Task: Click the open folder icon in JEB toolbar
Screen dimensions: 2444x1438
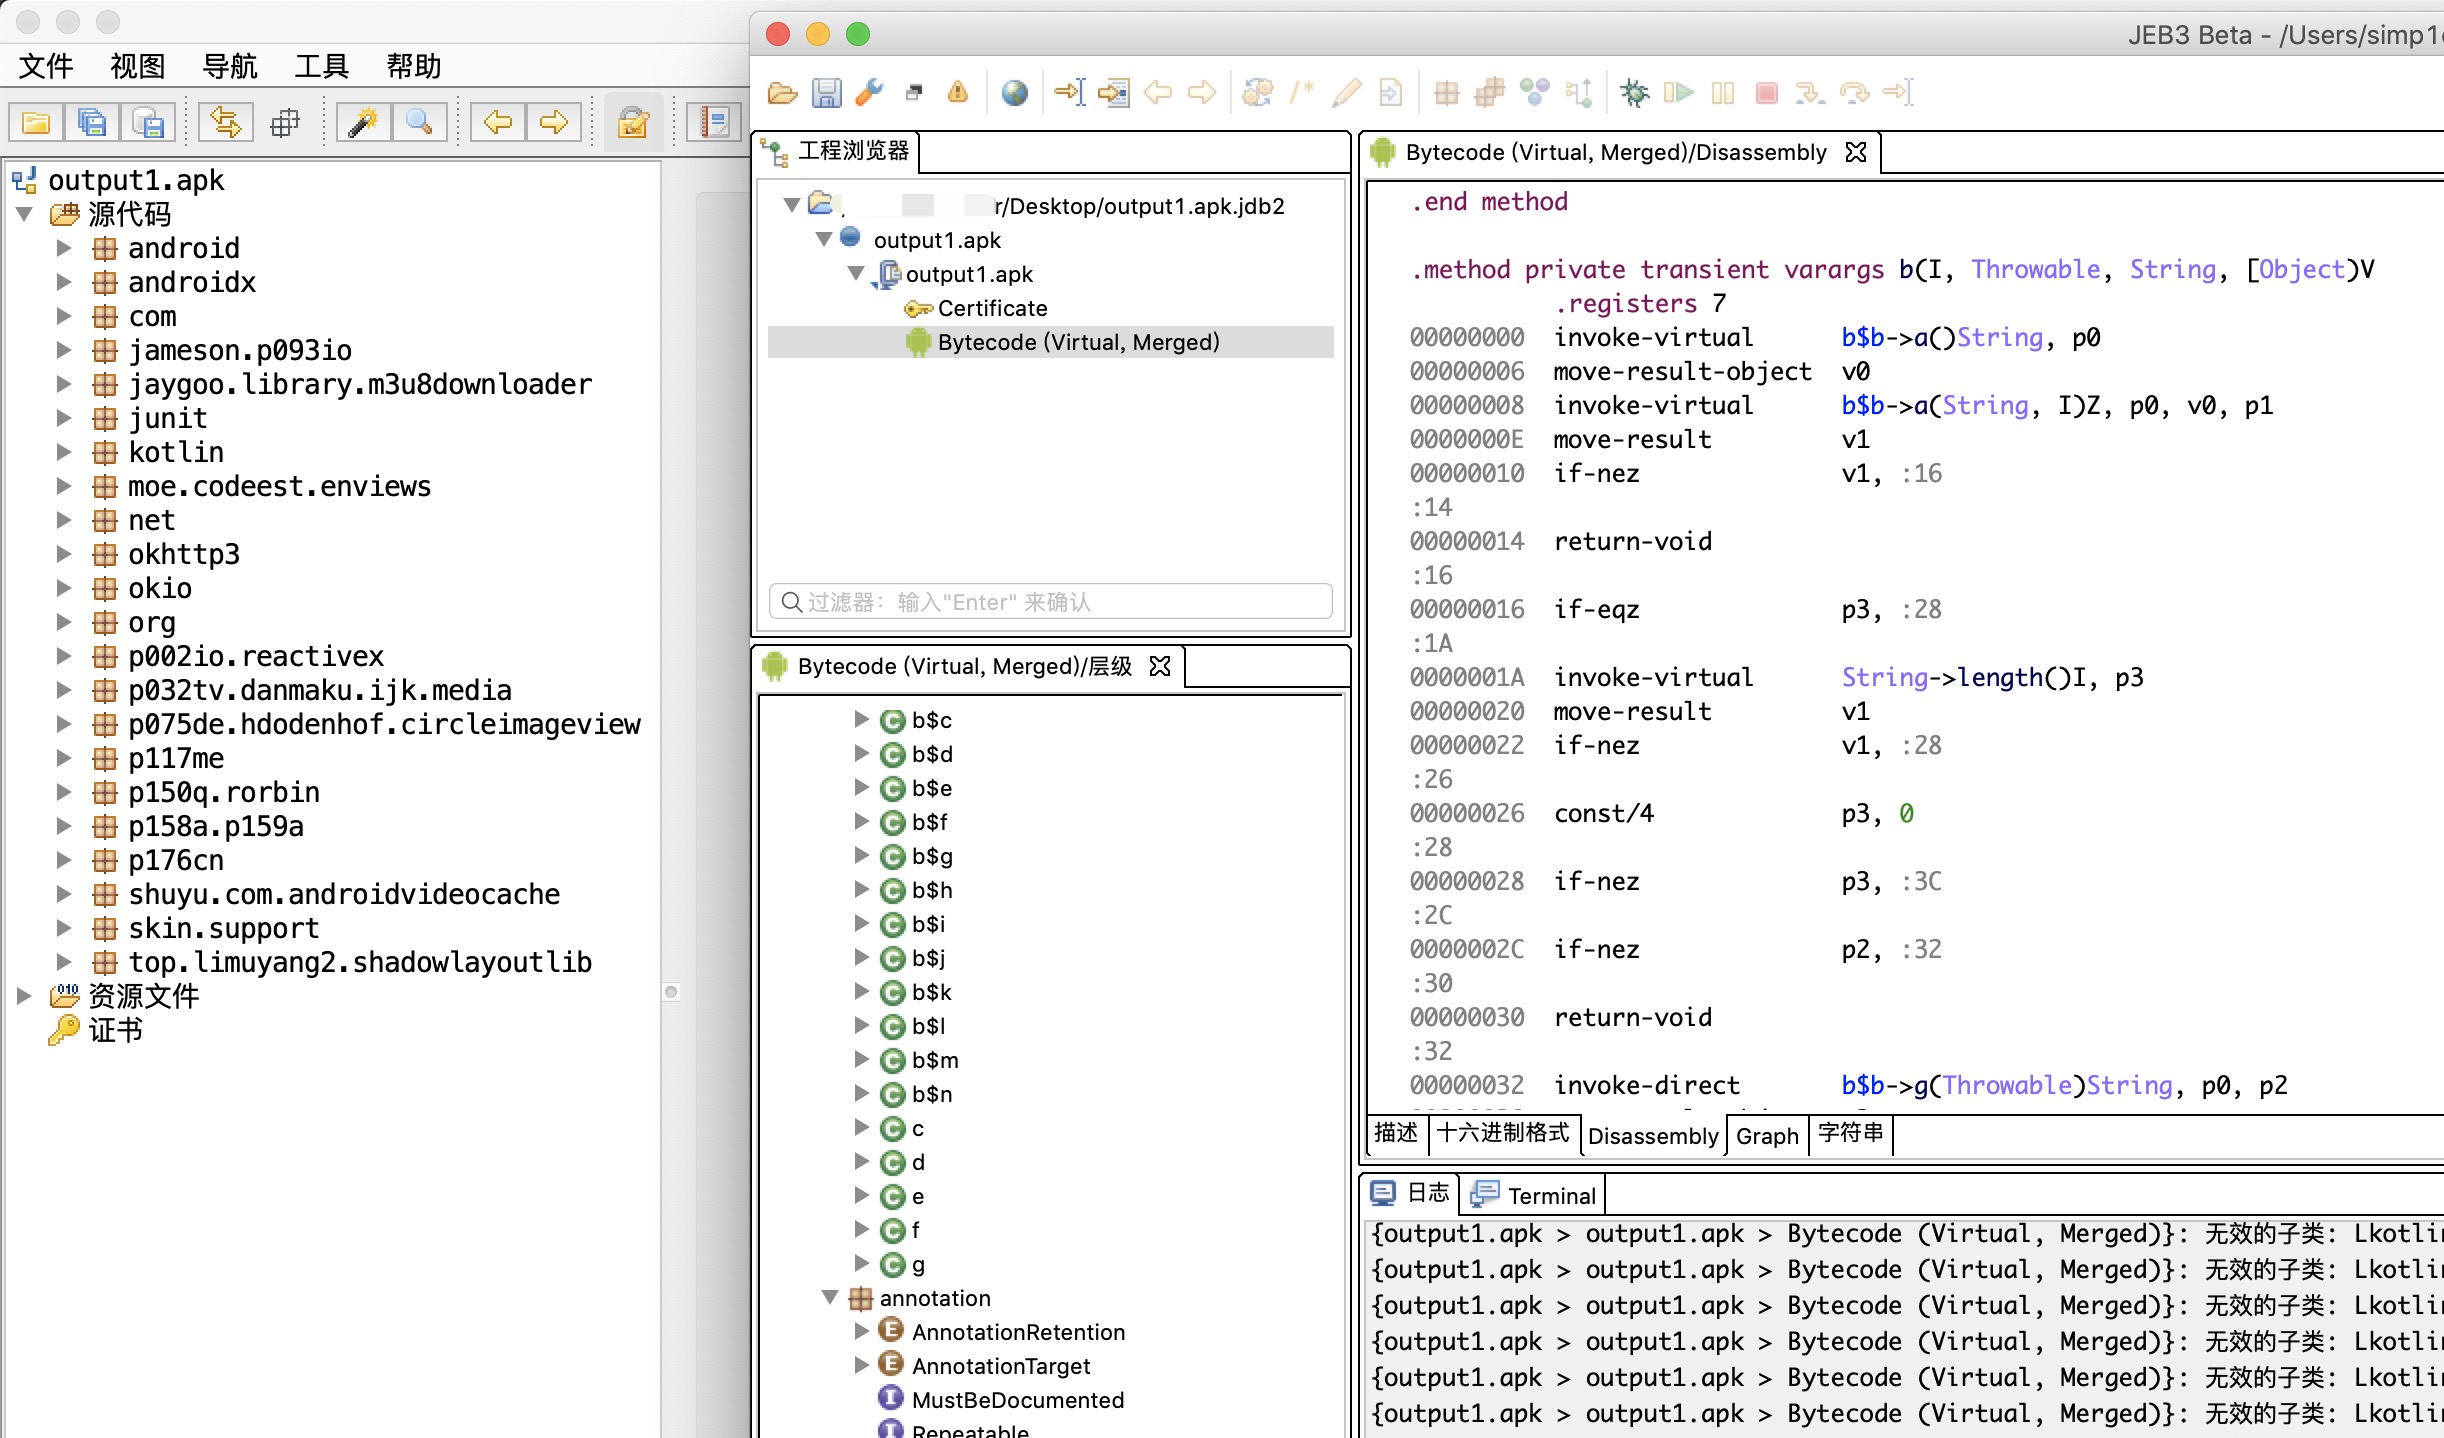Action: (x=782, y=93)
